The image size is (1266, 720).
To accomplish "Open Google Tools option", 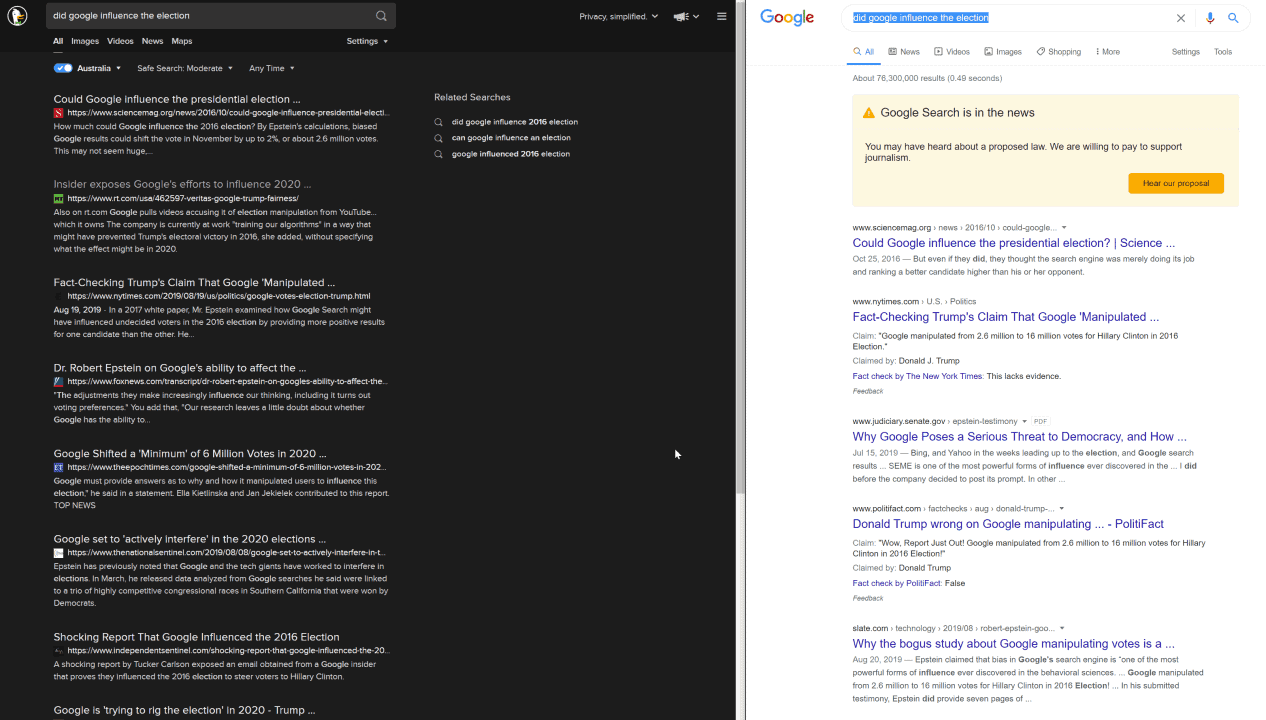I will [1223, 52].
